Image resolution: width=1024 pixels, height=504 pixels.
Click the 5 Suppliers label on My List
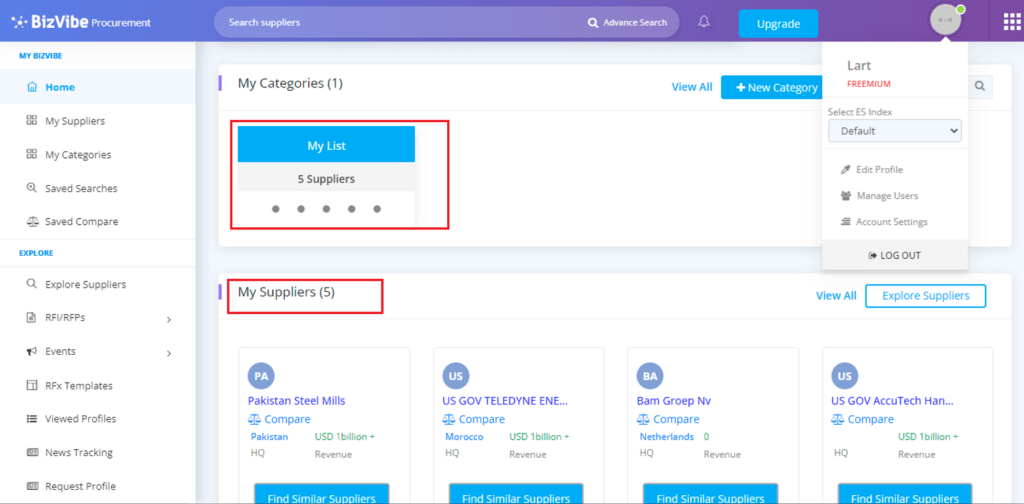click(x=327, y=178)
